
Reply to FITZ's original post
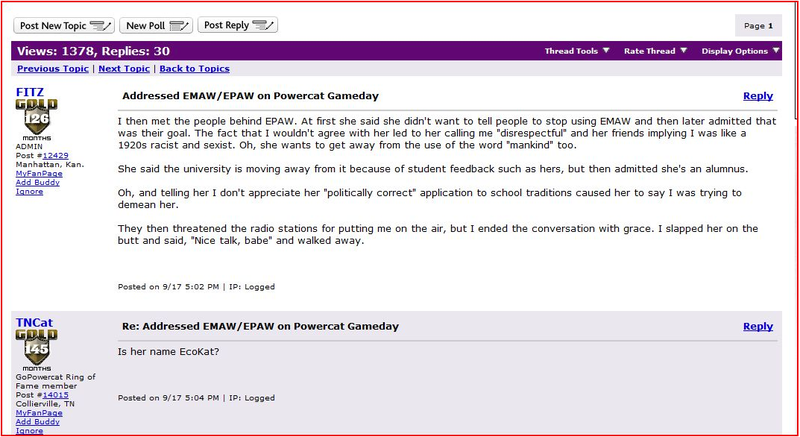(758, 96)
